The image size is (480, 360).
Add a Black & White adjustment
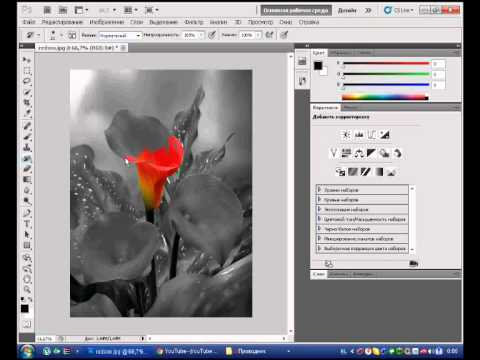point(371,153)
